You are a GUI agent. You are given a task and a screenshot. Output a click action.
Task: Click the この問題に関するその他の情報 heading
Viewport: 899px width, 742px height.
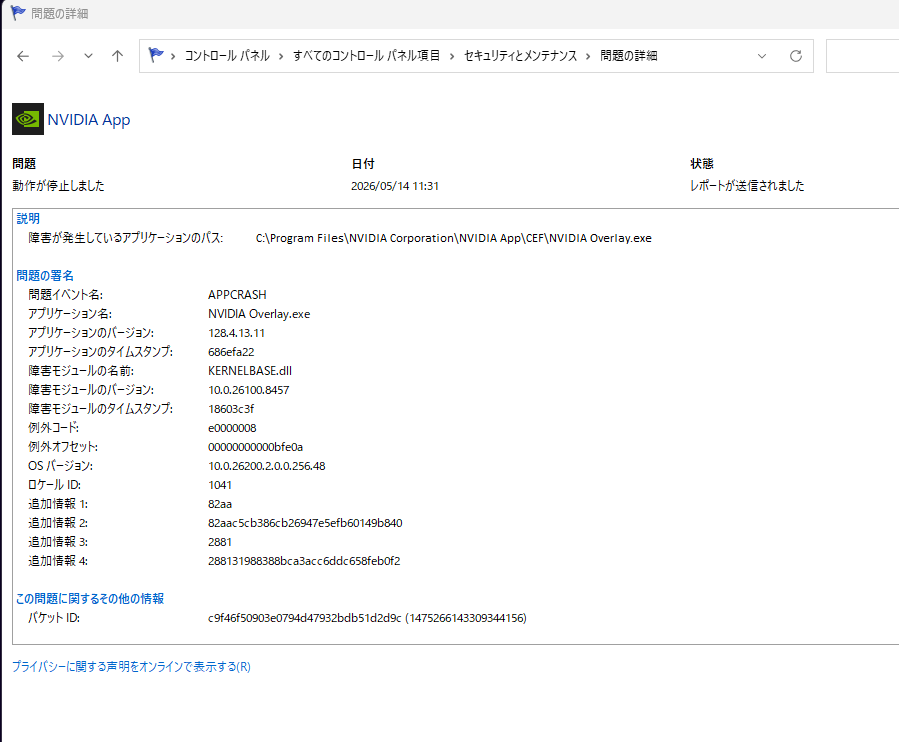(x=90, y=599)
